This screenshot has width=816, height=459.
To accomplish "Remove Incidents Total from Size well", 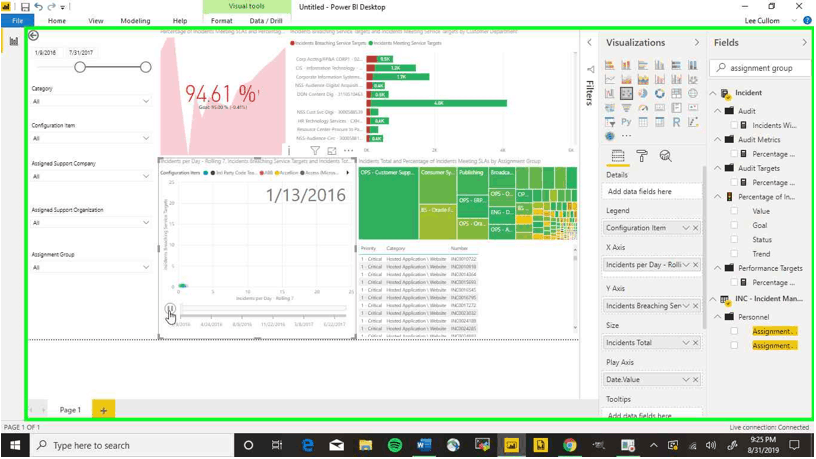I will point(696,343).
